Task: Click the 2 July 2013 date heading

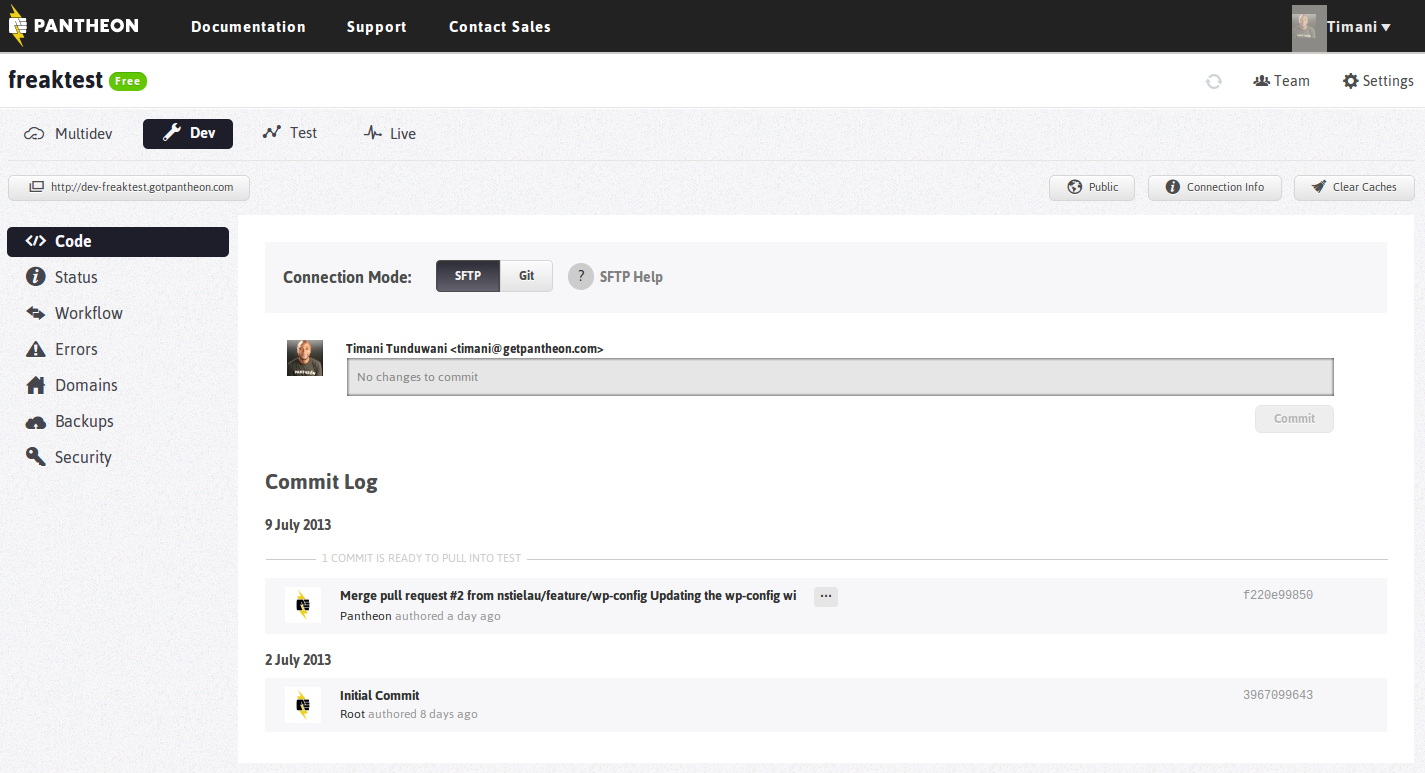Action: [298, 660]
